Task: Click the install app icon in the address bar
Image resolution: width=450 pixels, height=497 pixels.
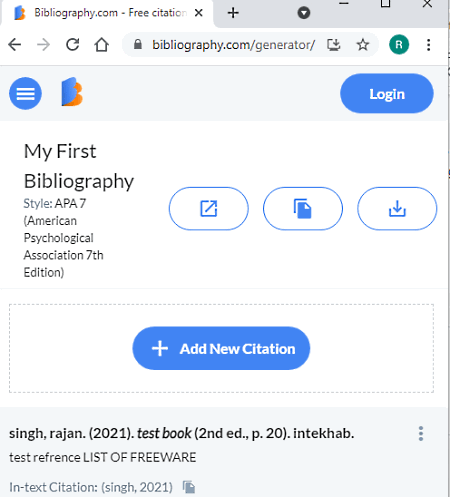Action: coord(334,45)
